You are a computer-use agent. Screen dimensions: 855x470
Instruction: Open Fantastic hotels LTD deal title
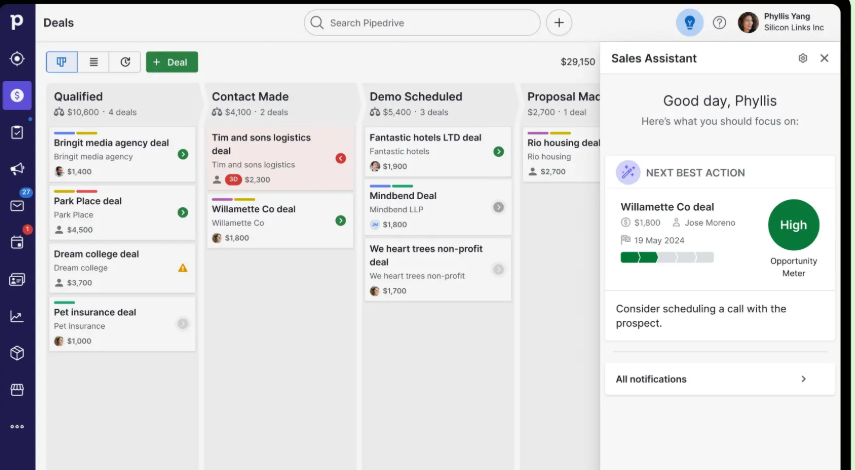(425, 137)
